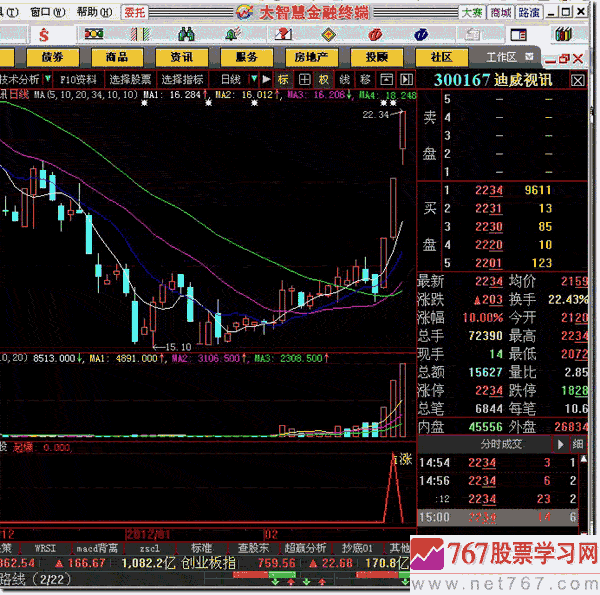
Task: Select the 查股东 indicator tab
Action: tap(253, 549)
